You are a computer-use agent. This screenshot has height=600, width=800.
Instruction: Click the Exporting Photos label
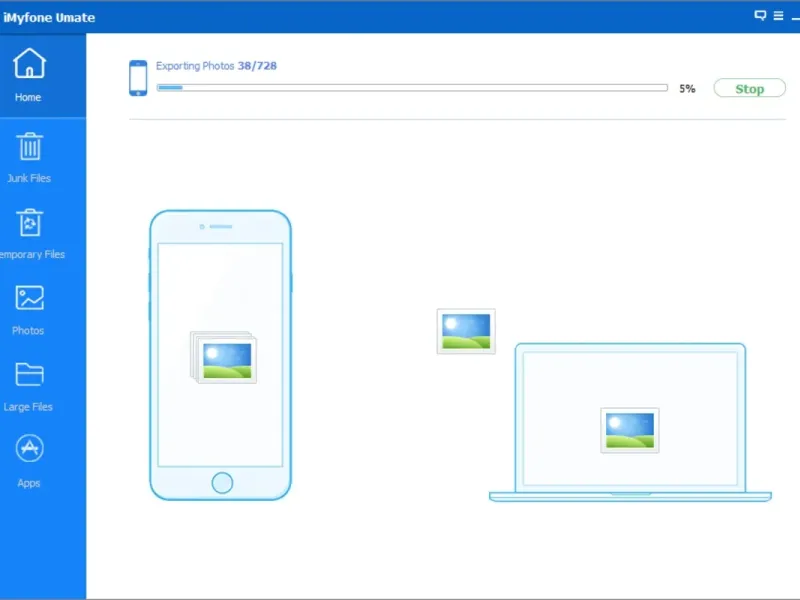pyautogui.click(x=194, y=66)
